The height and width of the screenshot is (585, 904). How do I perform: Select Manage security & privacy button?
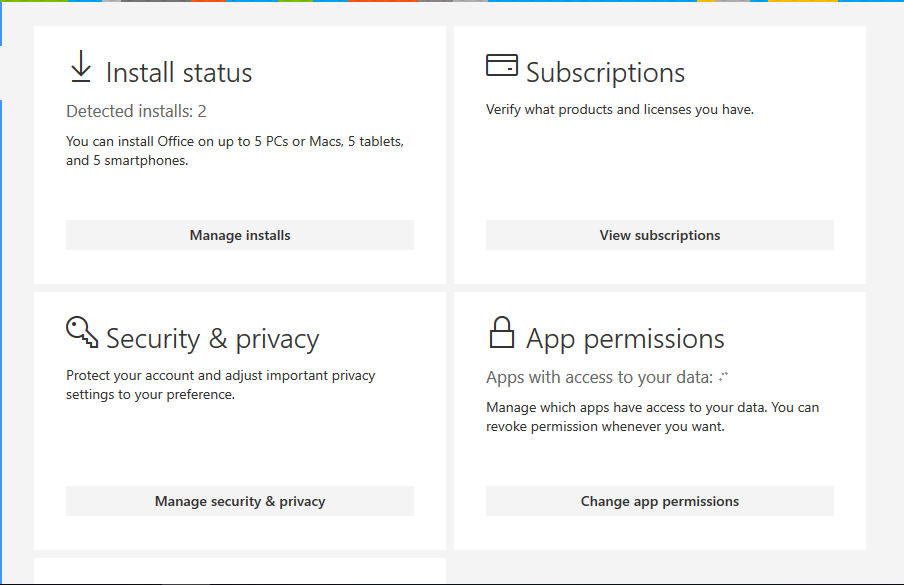point(240,501)
